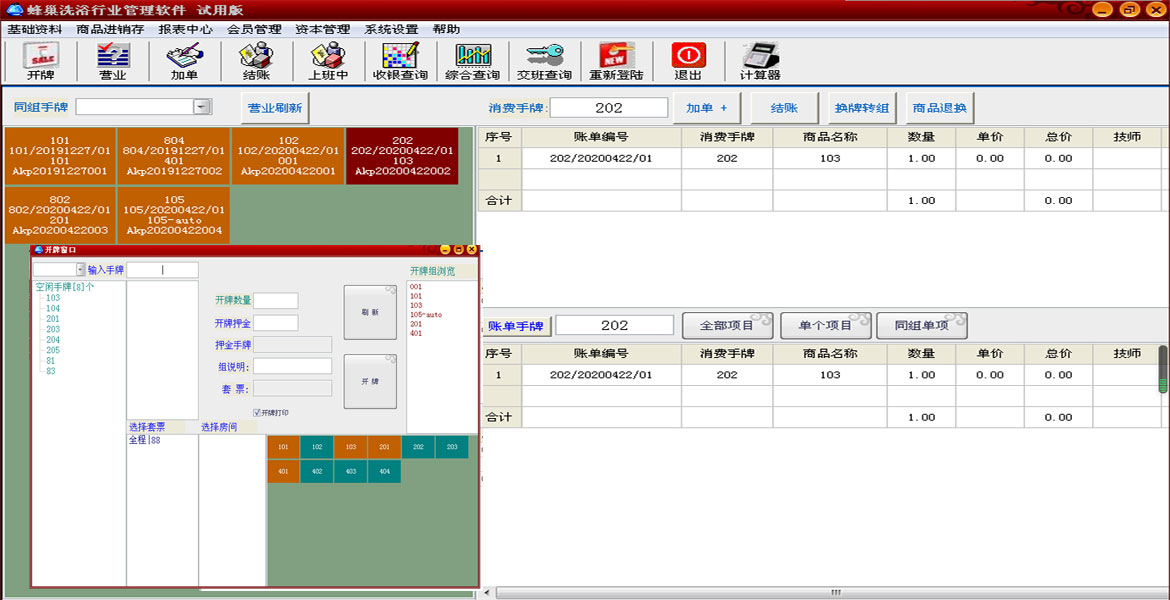1170x600 pixels.
Task: Click the 同组单项 button
Action: click(x=922, y=325)
